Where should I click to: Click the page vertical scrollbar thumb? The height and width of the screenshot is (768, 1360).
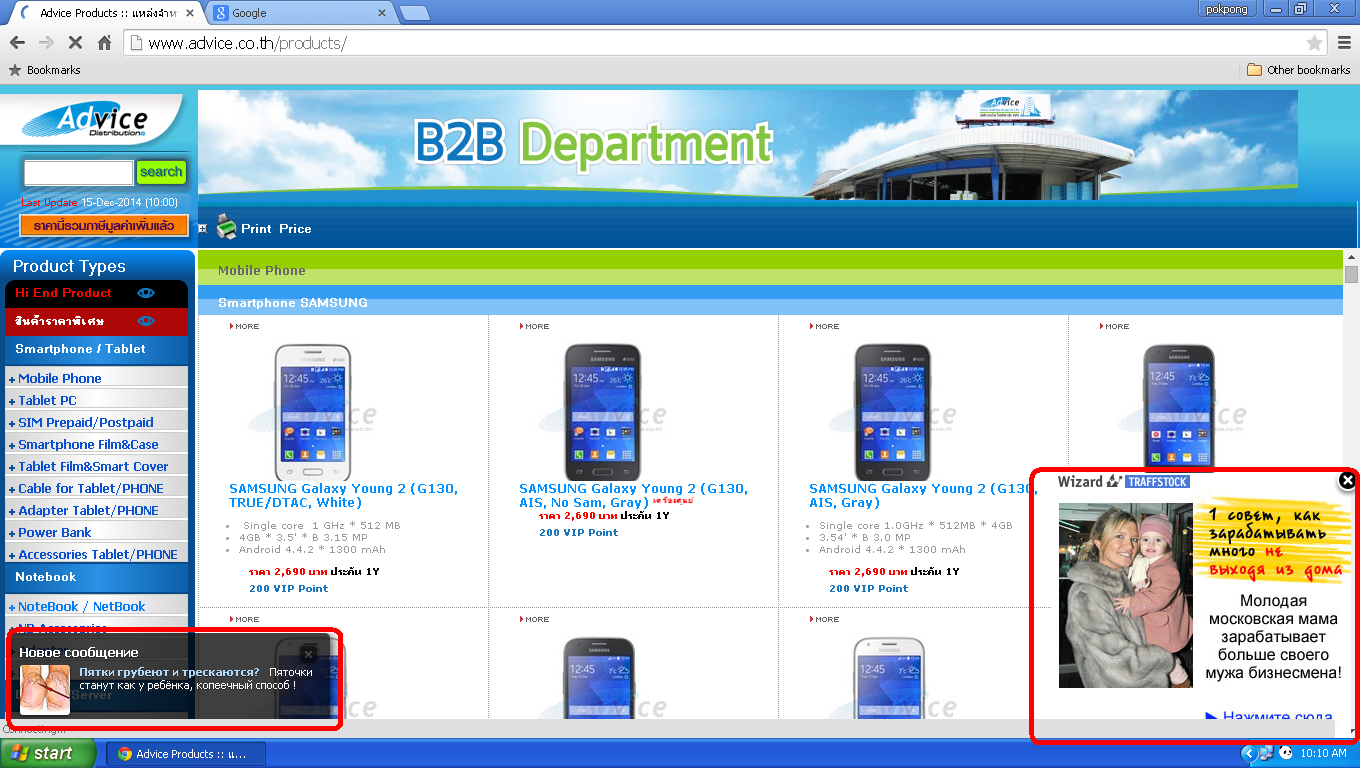pyautogui.click(x=1351, y=275)
